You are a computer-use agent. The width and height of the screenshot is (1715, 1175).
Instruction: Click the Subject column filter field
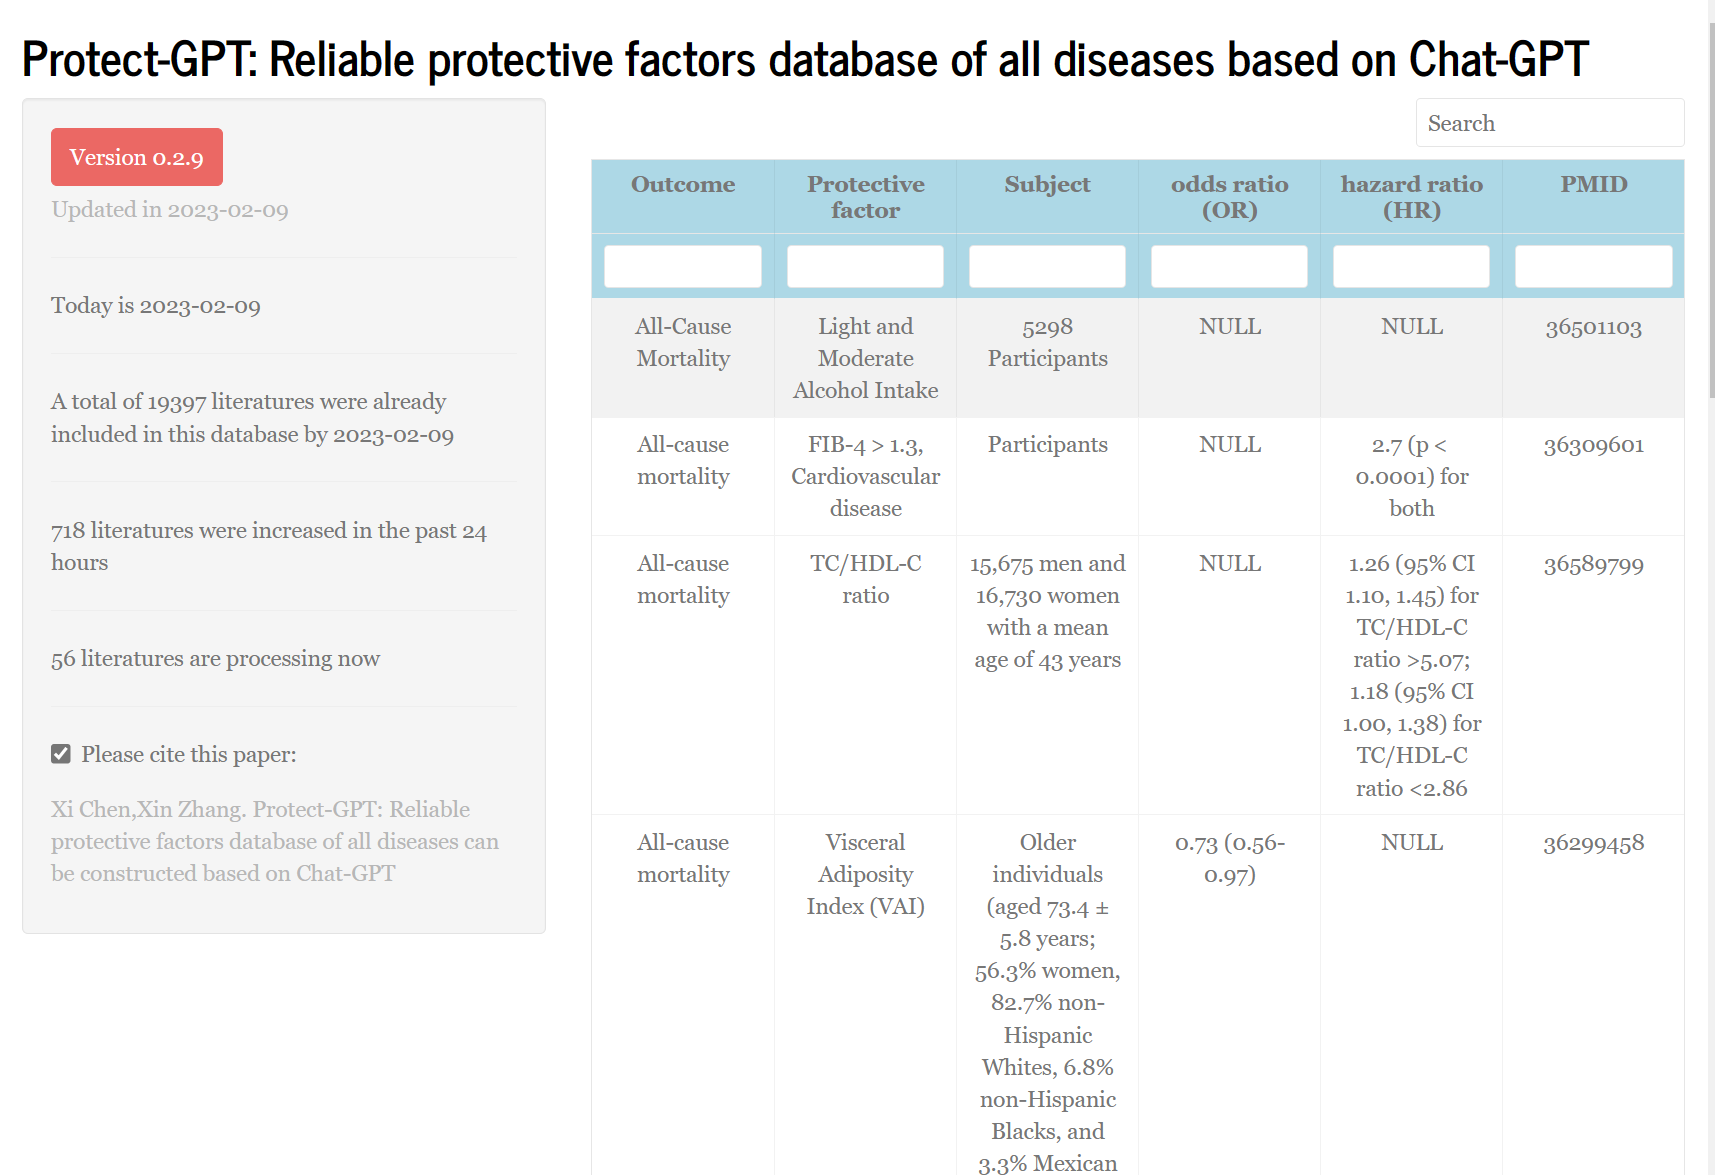[x=1047, y=265]
